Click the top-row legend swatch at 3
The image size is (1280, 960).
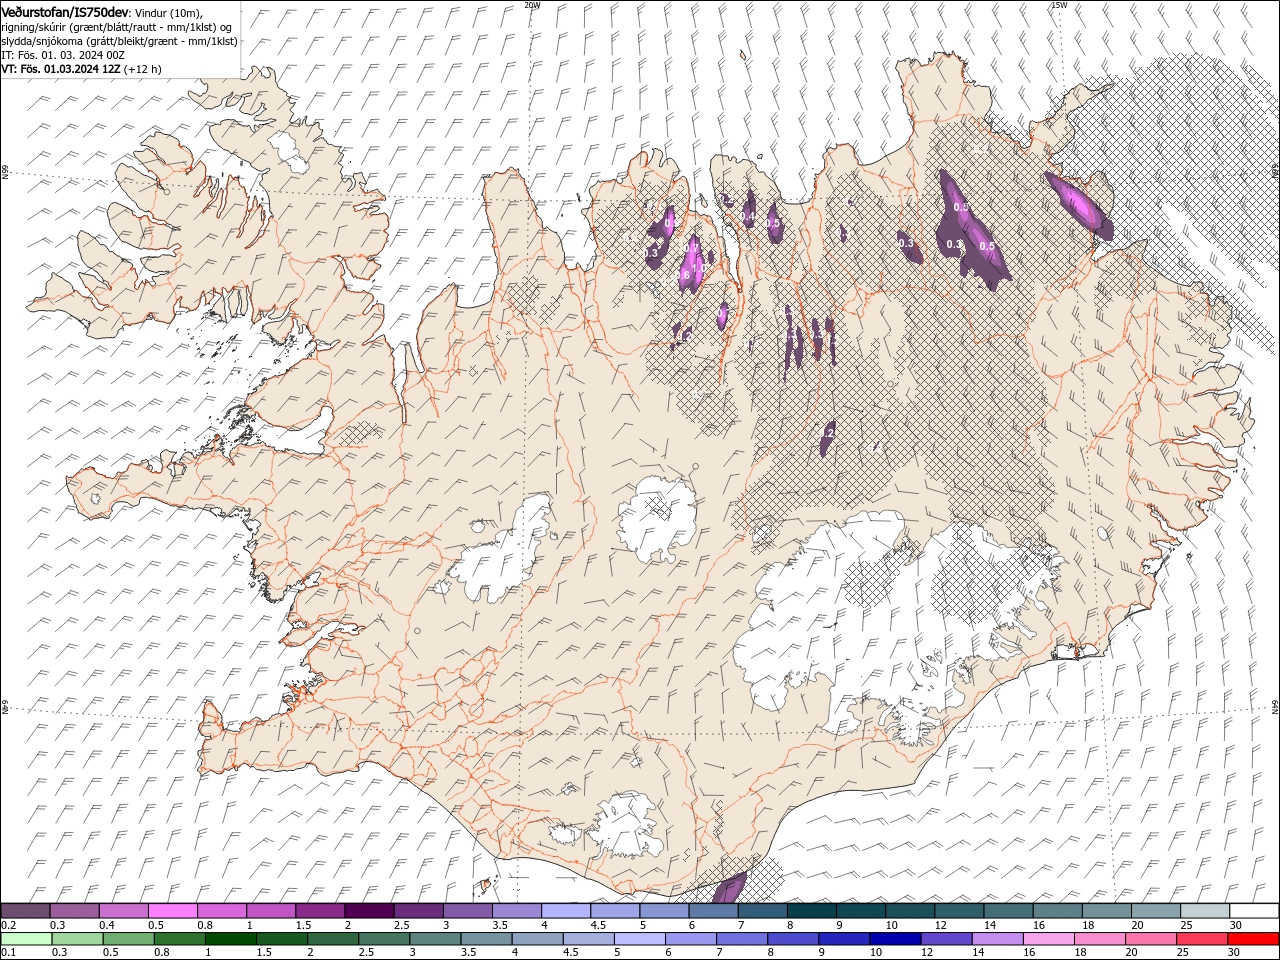467,911
